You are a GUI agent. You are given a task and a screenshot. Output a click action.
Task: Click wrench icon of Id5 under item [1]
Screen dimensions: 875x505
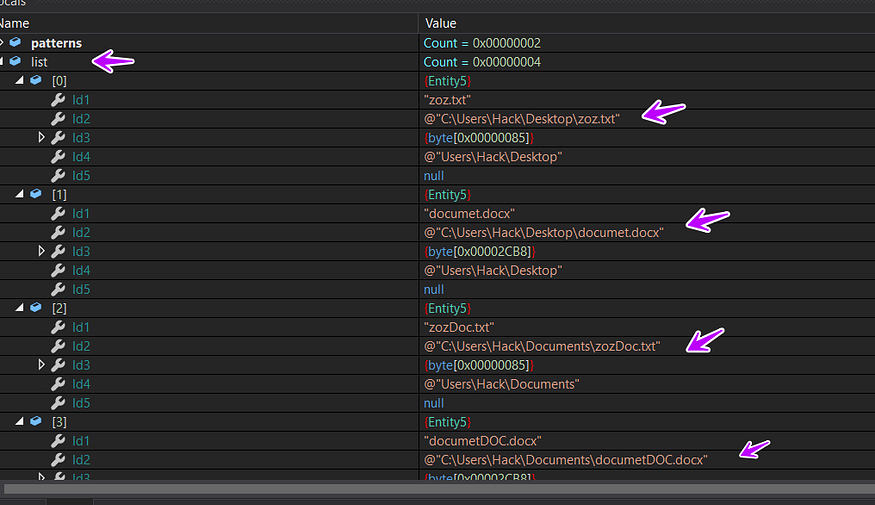click(58, 289)
